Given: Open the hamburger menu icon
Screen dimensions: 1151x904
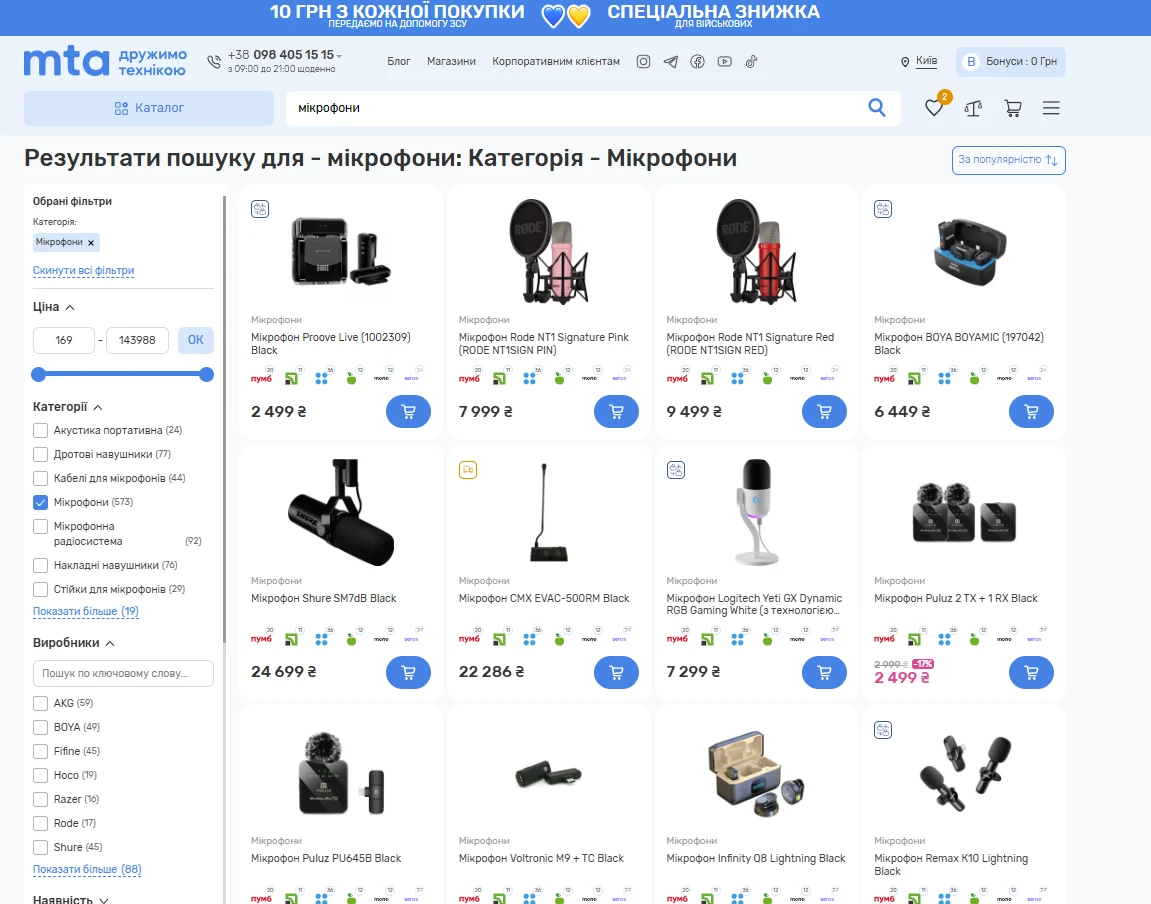Looking at the screenshot, I should [1051, 109].
